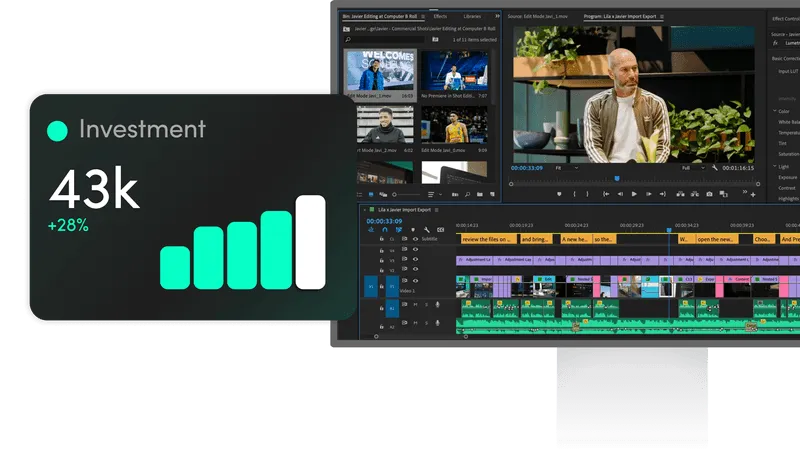800x450 pixels.
Task: Switch Project panel to icon view
Action: [x=371, y=194]
